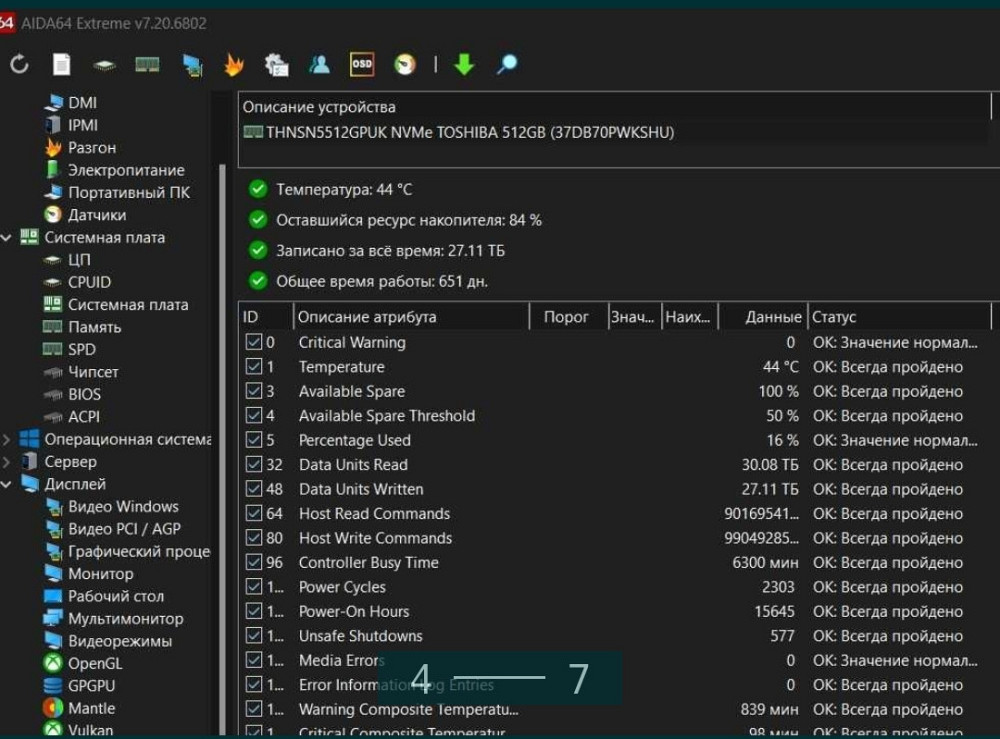
Task: Open the Report page icon
Action: [62, 65]
